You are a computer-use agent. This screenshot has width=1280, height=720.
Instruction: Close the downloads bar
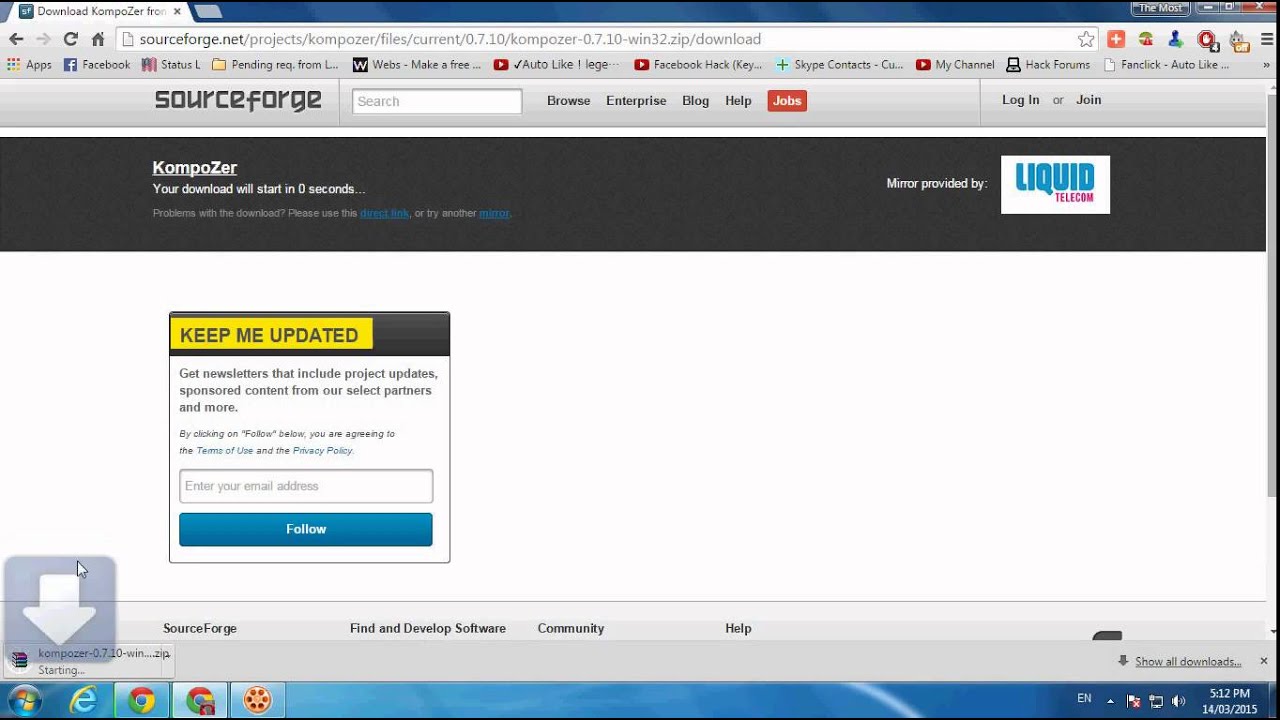tap(1263, 661)
